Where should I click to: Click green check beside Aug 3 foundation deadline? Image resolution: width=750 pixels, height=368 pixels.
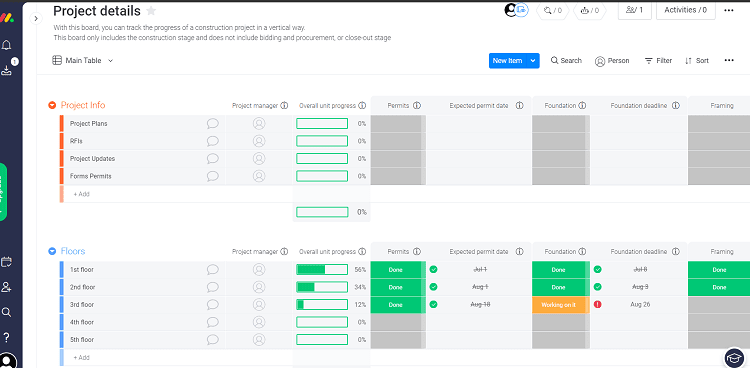pos(597,287)
